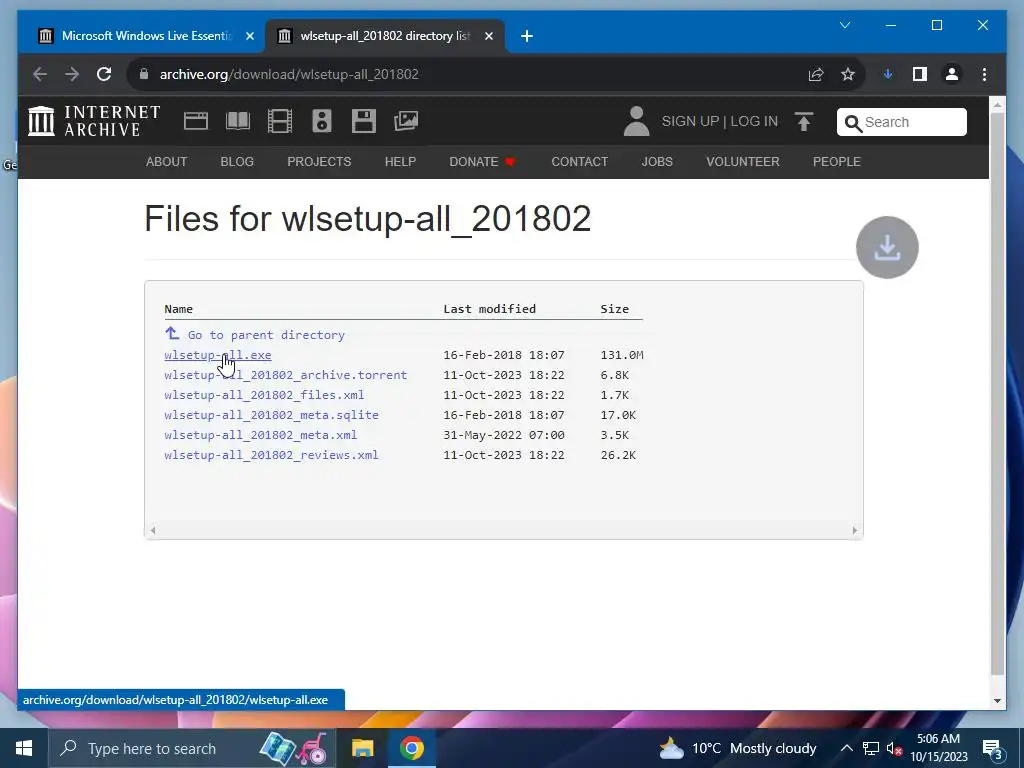1024x768 pixels.
Task: Open wlsetup-all_201802_files.xml link
Action: 264,395
